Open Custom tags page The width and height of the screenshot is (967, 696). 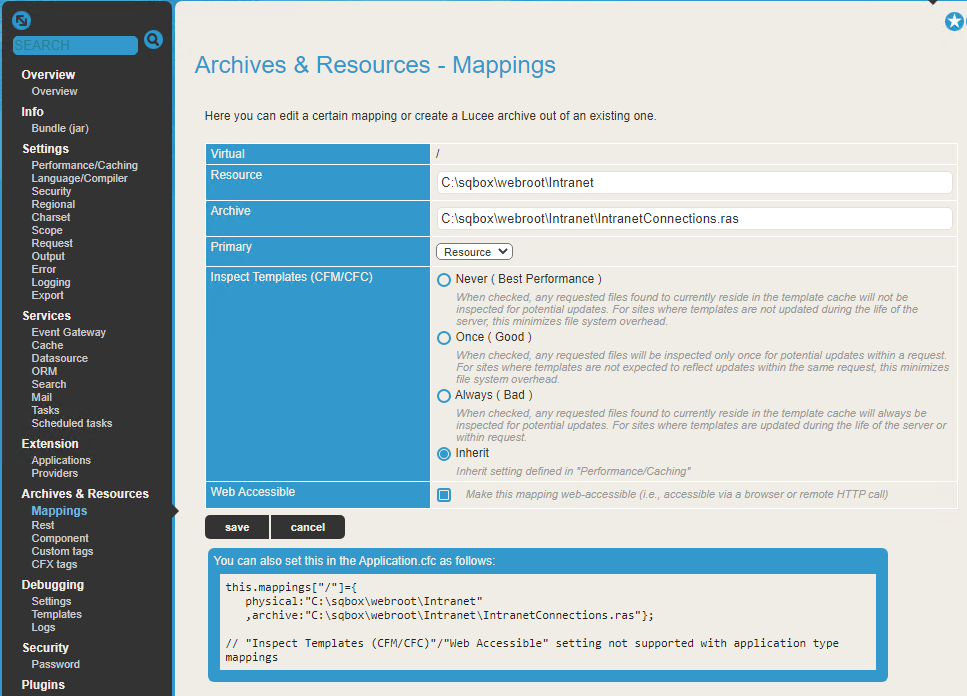pyautogui.click(x=62, y=551)
